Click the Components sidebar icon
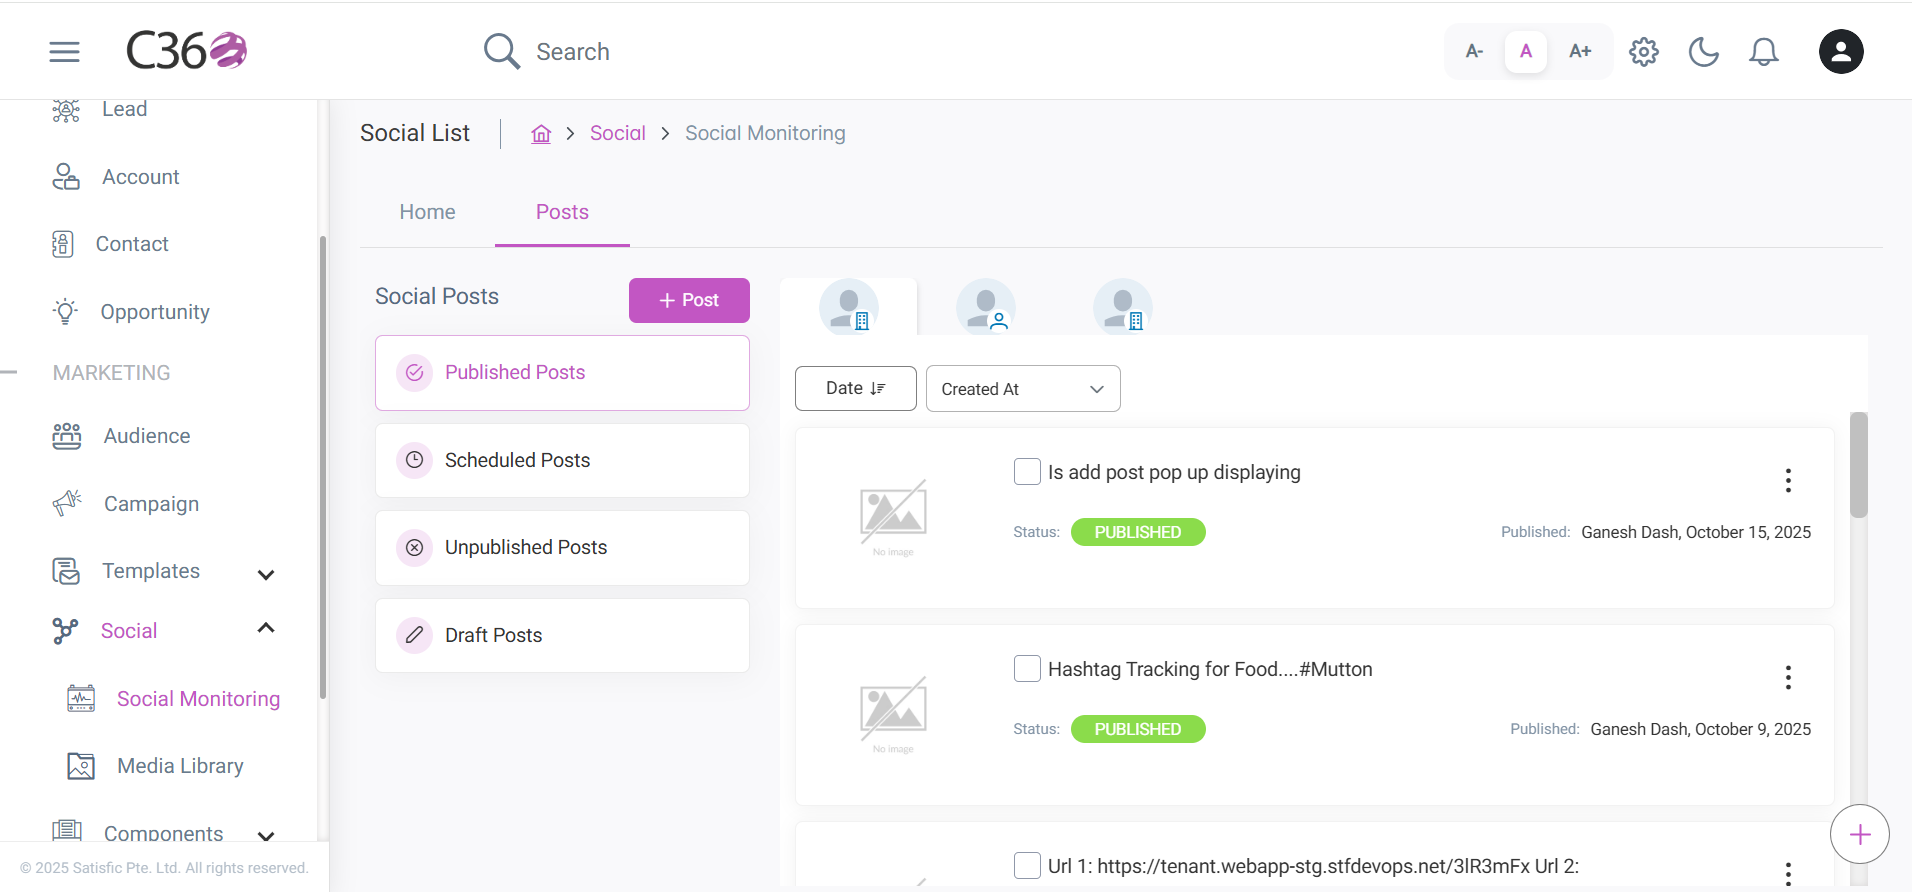This screenshot has width=1912, height=892. 67,830
